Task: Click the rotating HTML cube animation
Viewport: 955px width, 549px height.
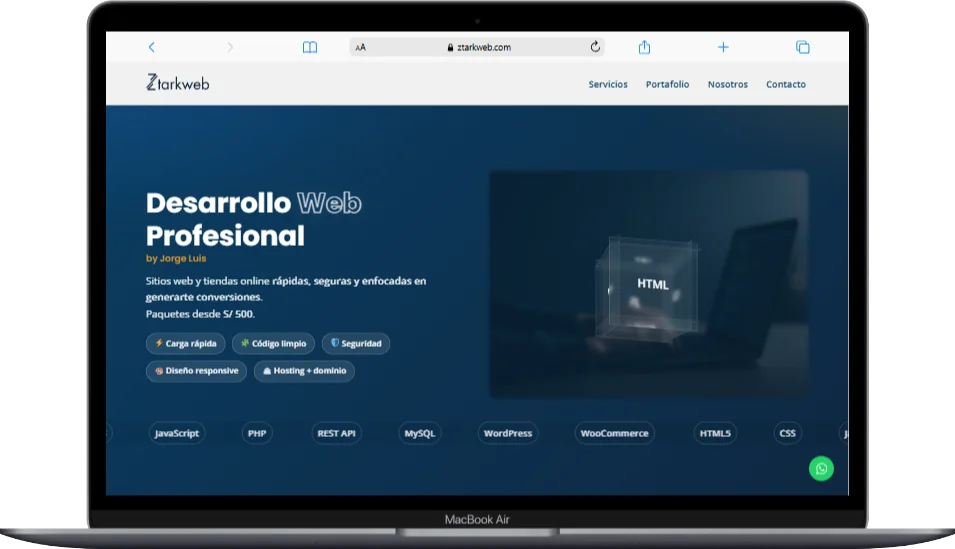Action: [649, 288]
